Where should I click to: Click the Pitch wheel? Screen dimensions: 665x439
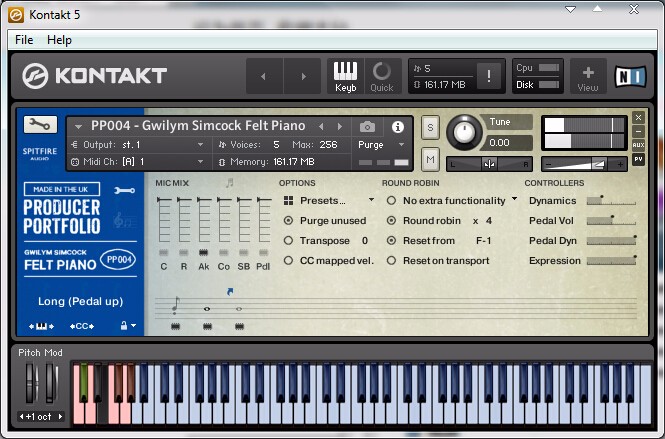tap(32, 382)
